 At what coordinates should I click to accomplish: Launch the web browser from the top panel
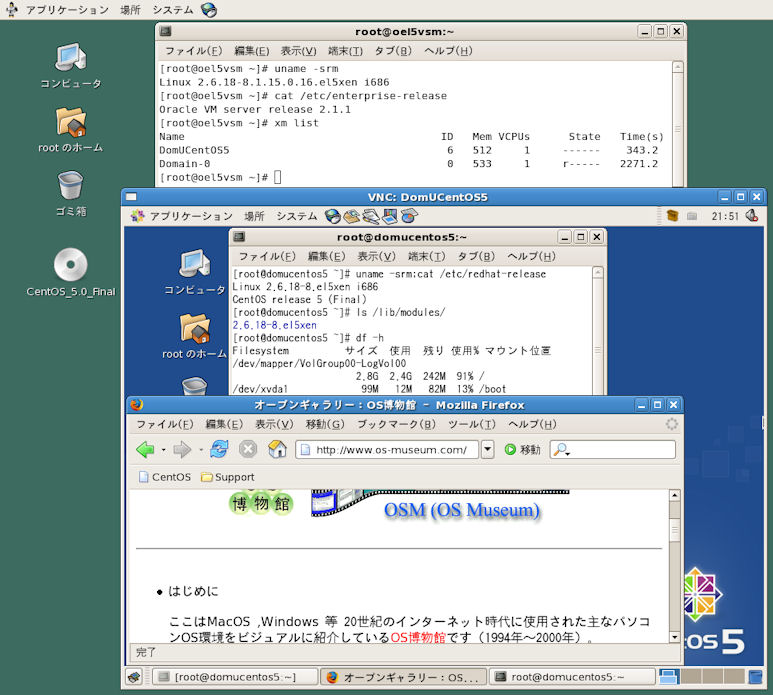coord(209,10)
